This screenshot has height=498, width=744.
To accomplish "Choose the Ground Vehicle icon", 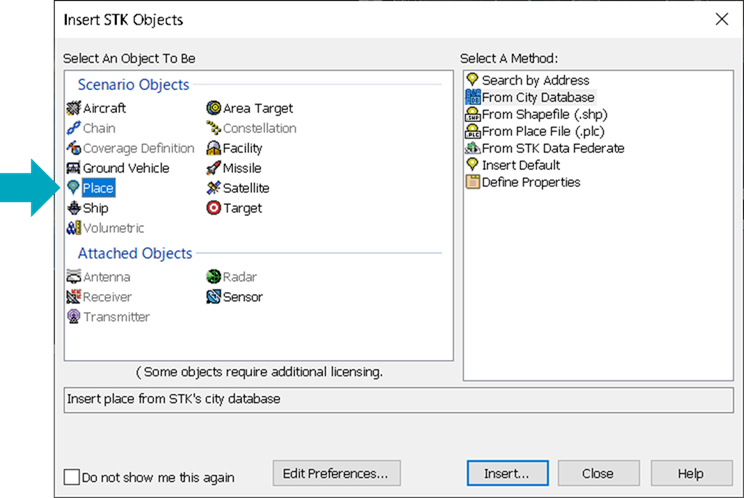I will point(74,168).
